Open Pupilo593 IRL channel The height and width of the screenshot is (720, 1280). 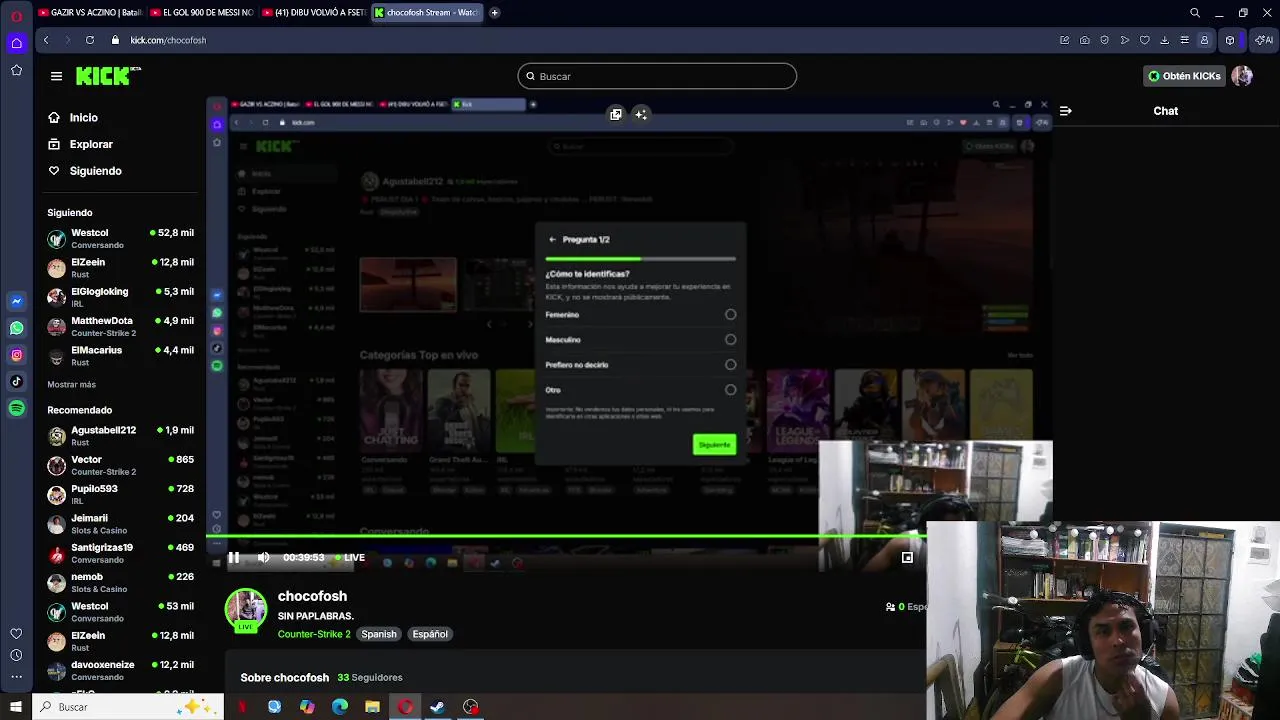tap(121, 494)
